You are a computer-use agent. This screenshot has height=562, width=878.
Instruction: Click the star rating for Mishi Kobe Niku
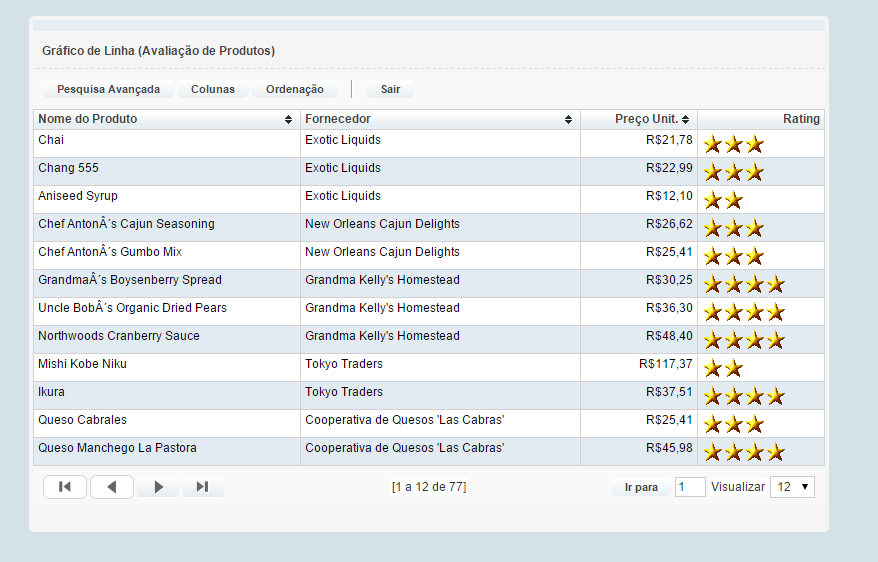[723, 368]
